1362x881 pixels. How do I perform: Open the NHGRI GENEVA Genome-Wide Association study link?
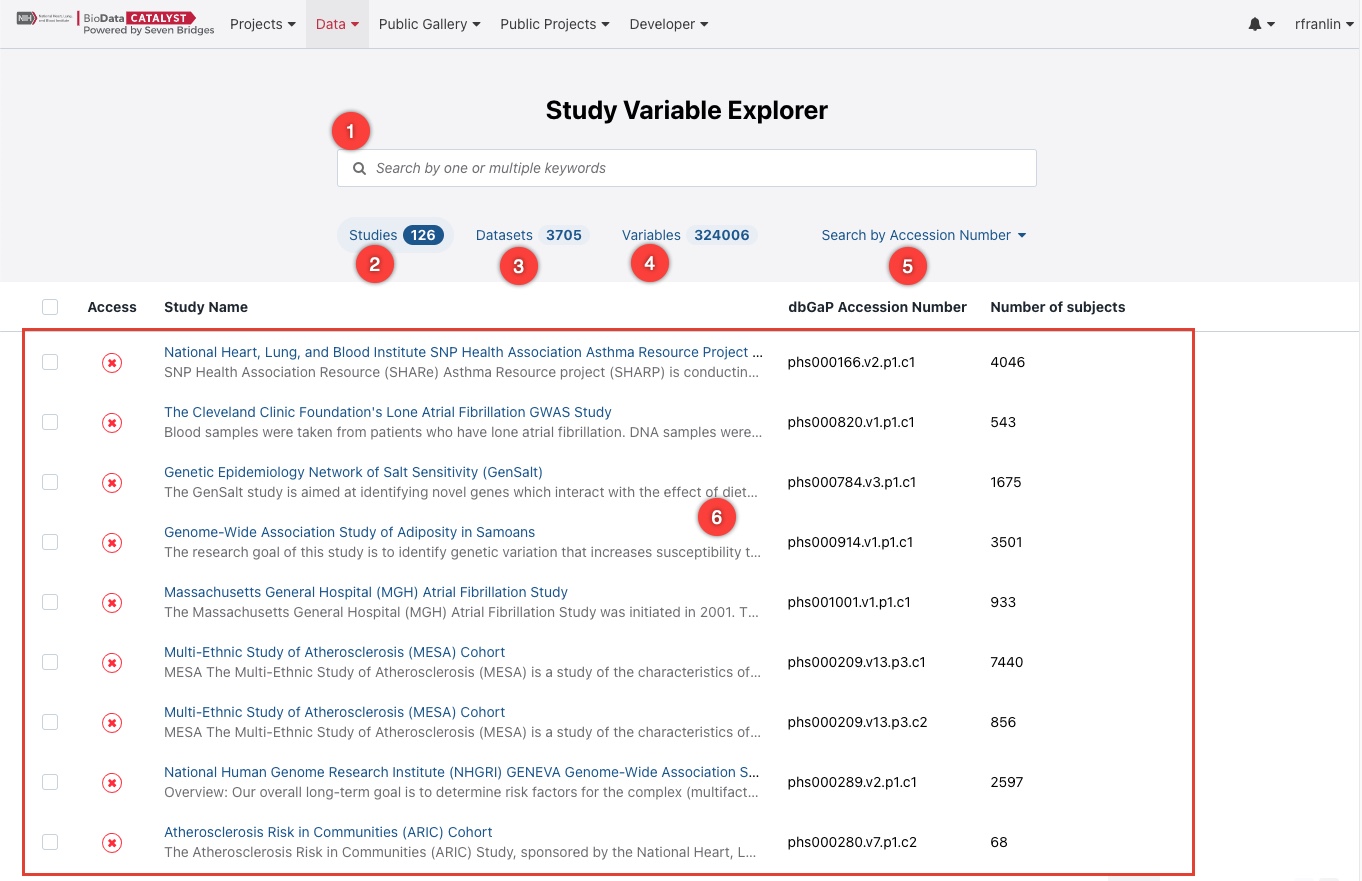462,772
